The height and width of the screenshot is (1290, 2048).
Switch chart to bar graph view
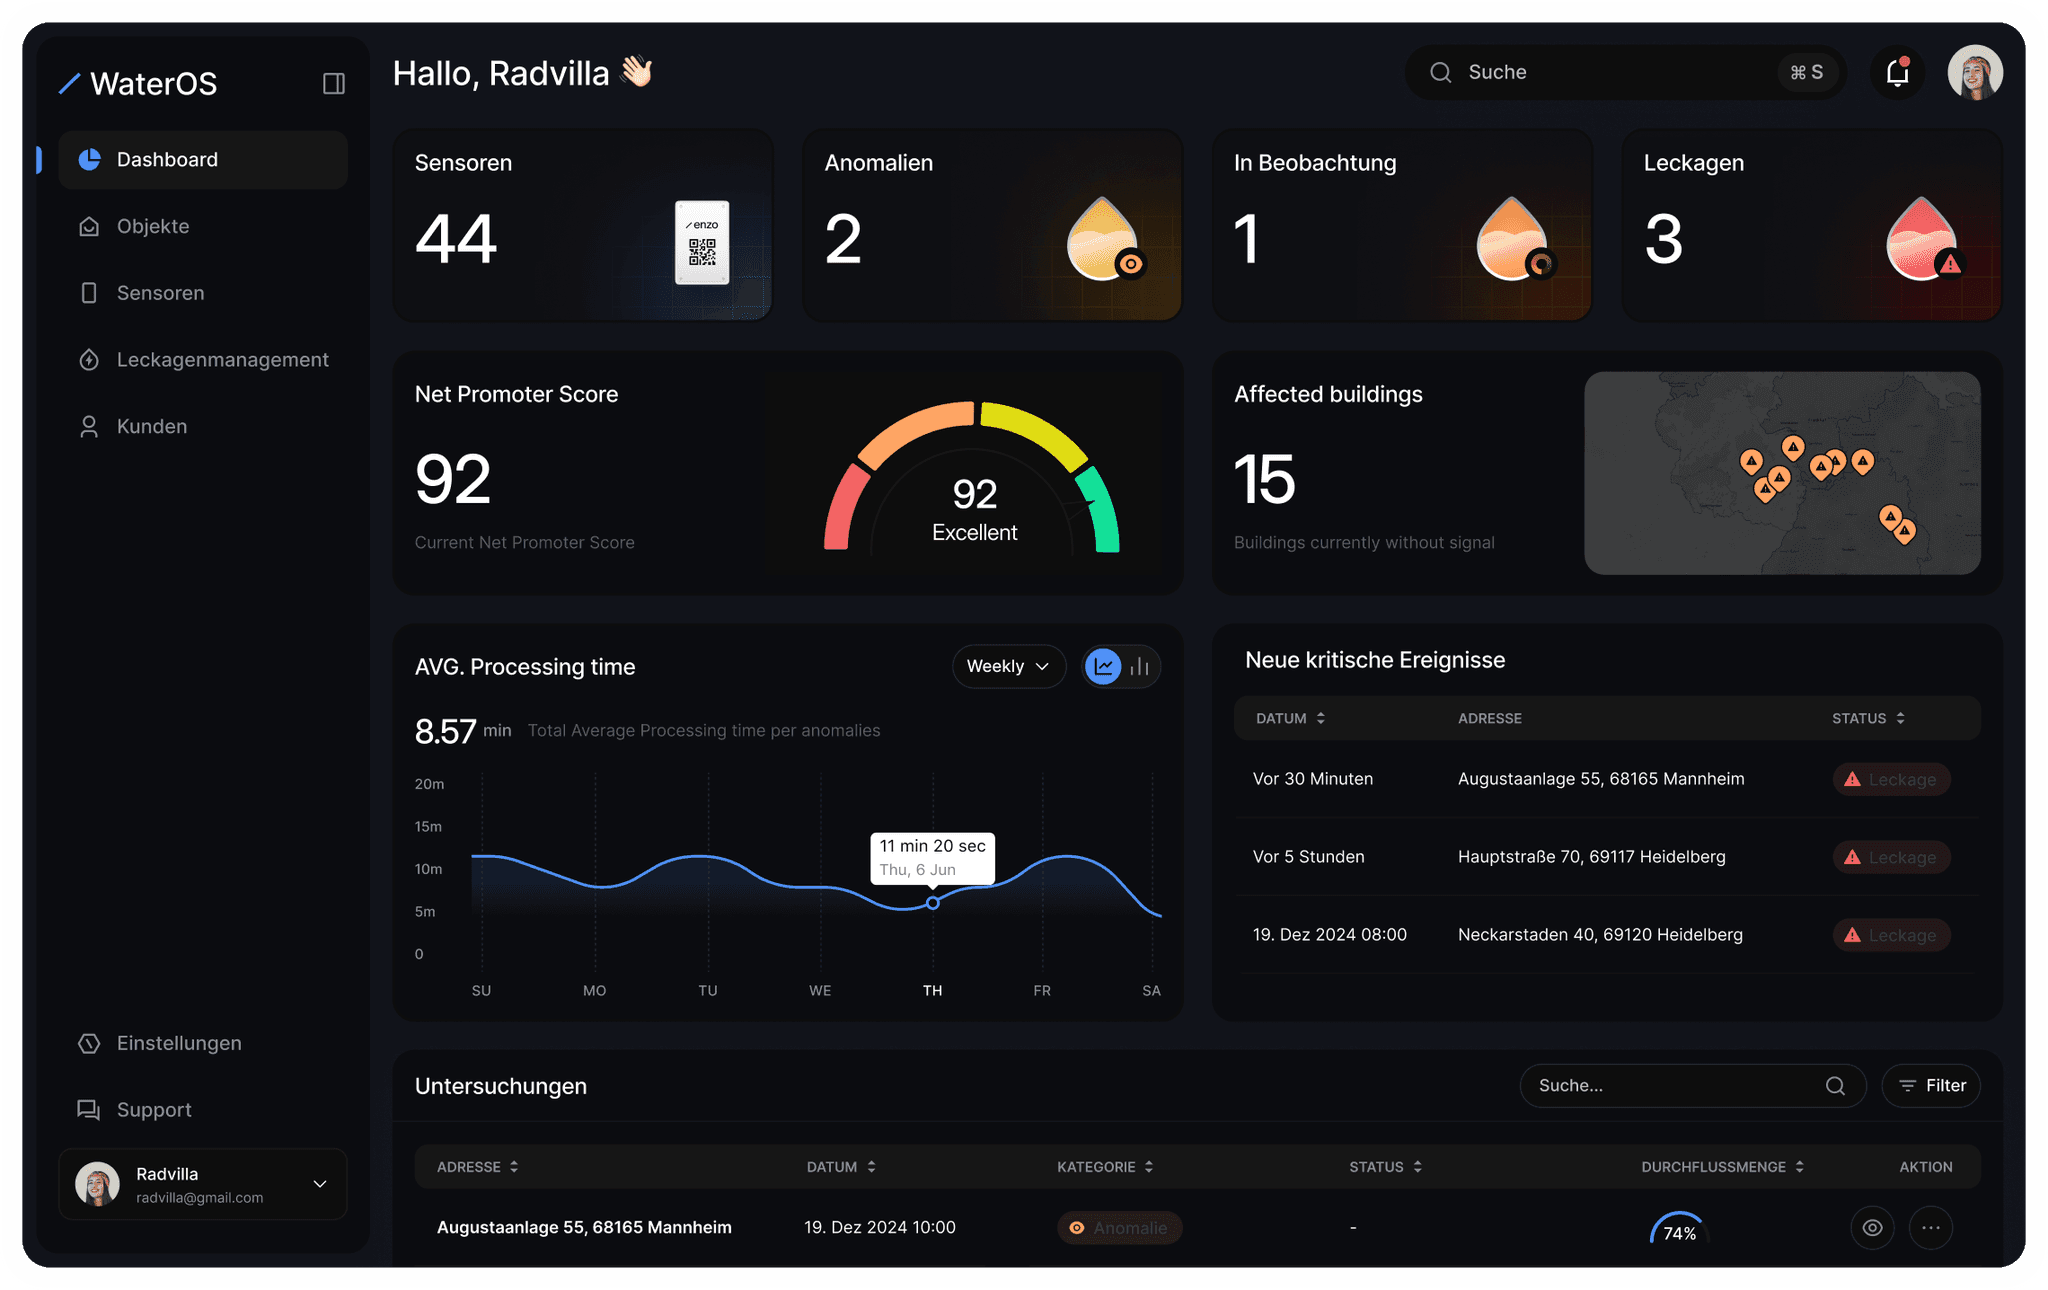click(x=1140, y=667)
